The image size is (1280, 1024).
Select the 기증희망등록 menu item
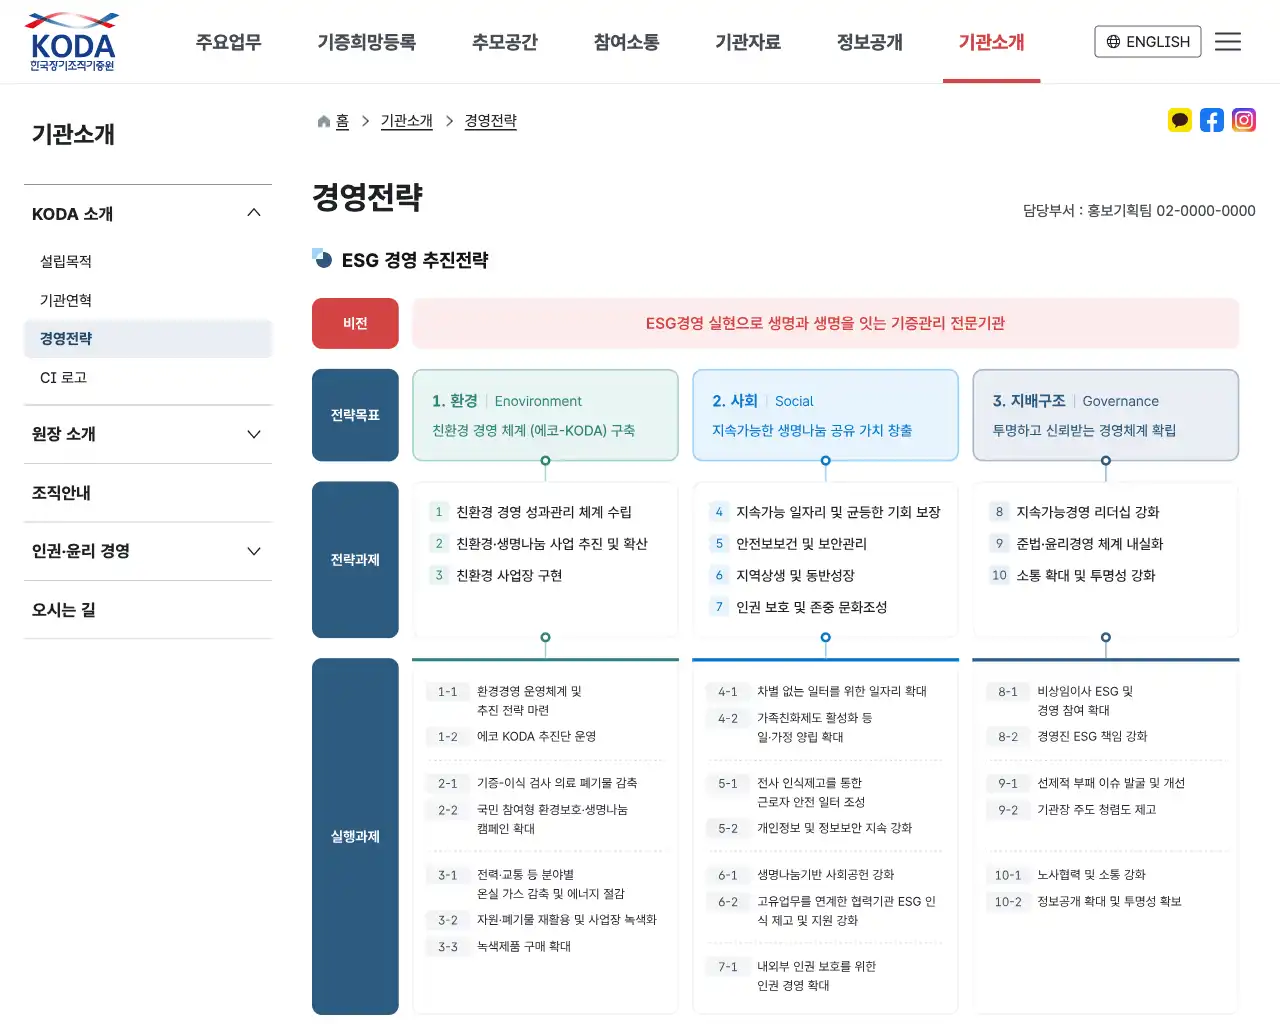click(366, 42)
